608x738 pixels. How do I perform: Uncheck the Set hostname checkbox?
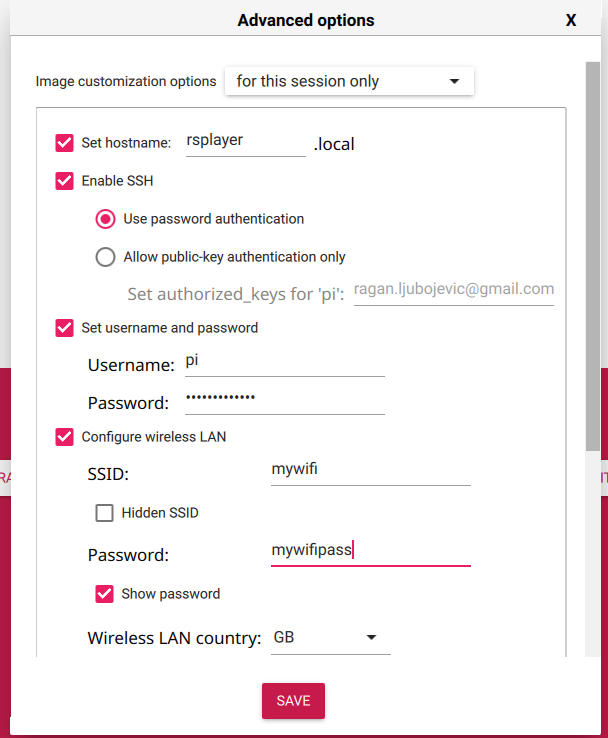pos(64,143)
